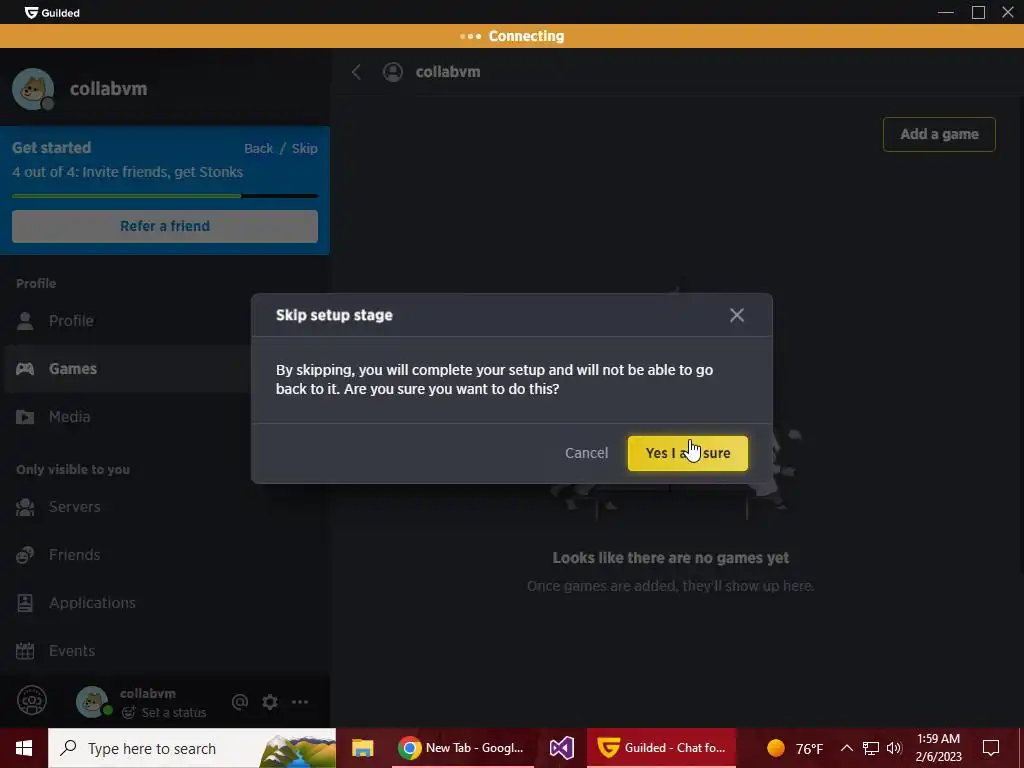Click the weather 76°F widget

[x=795, y=748]
